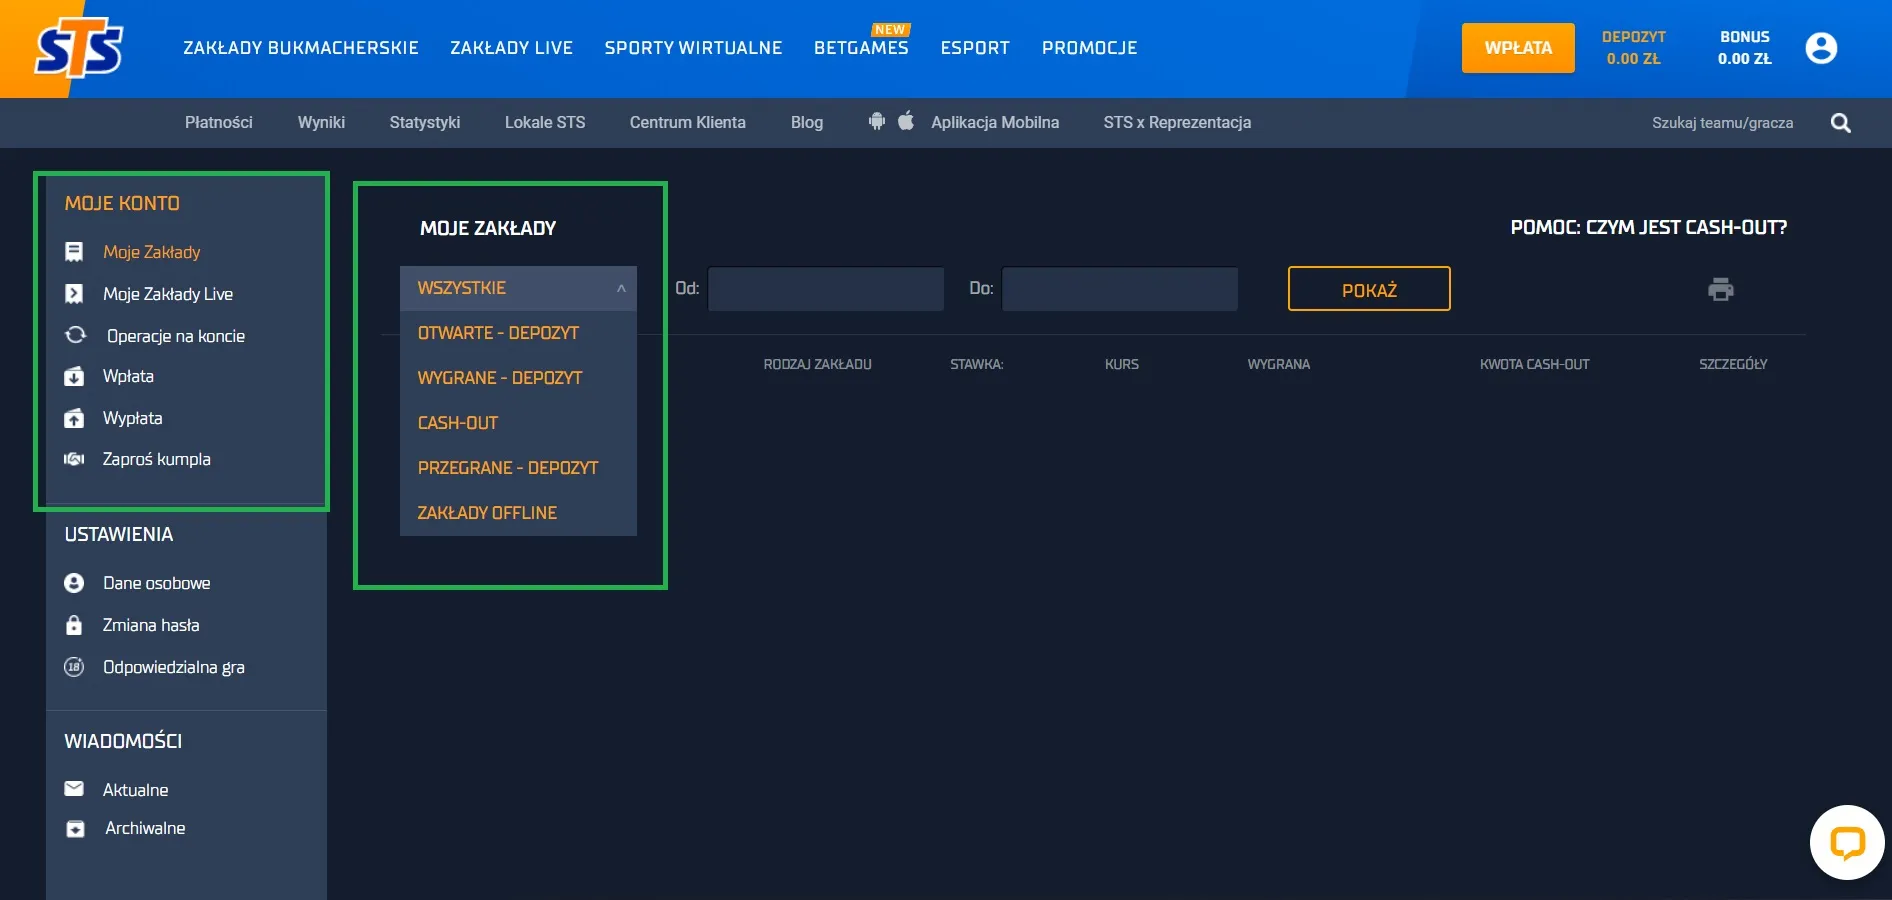
Task: Open Statystyki link
Action: click(425, 122)
